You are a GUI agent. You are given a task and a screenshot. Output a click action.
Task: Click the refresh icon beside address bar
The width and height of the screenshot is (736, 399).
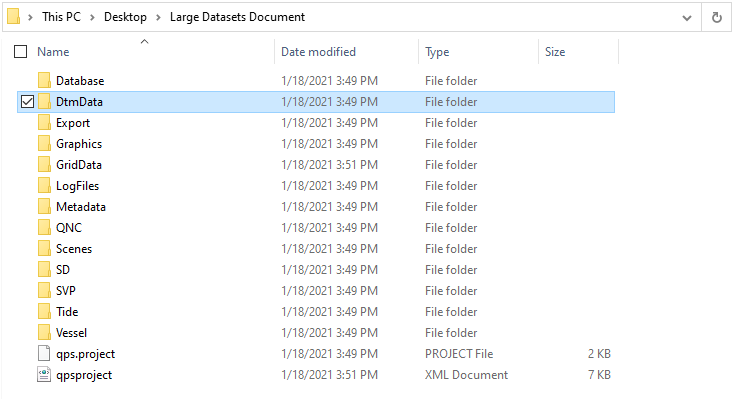coord(717,18)
